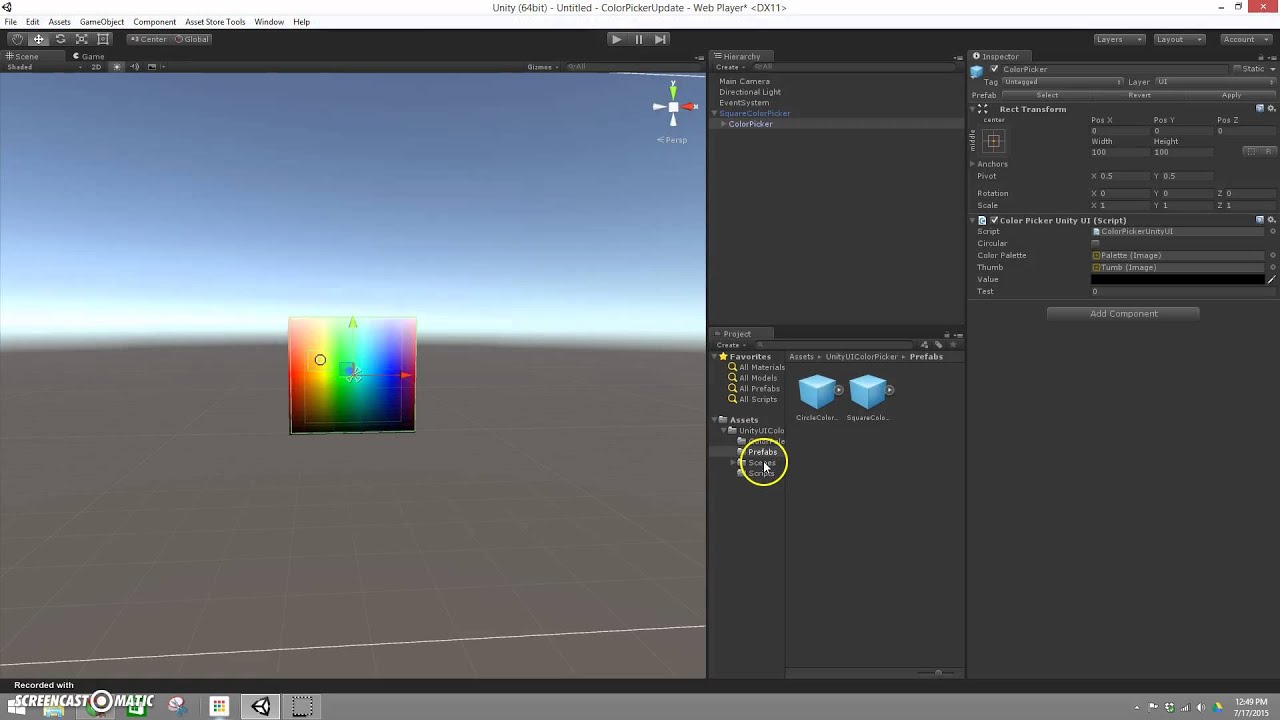Switch to the Game tab
Image resolution: width=1280 pixels, height=720 pixels.
pyautogui.click(x=88, y=56)
